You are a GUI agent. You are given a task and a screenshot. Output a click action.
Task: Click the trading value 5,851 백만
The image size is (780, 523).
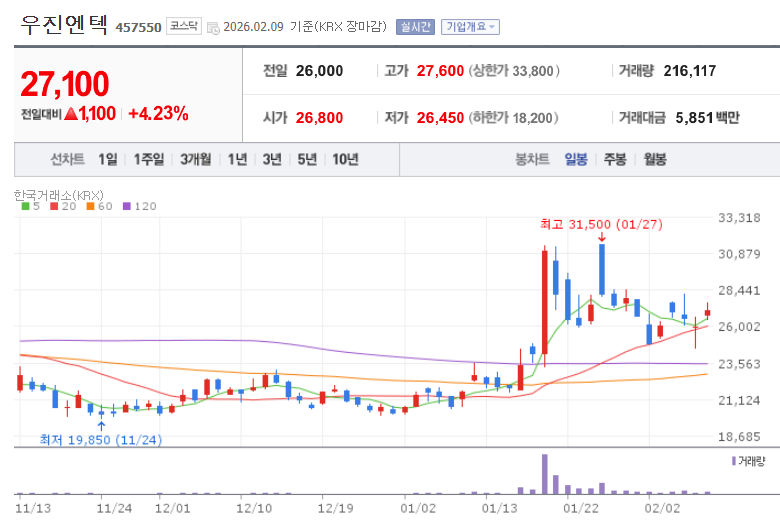[707, 118]
